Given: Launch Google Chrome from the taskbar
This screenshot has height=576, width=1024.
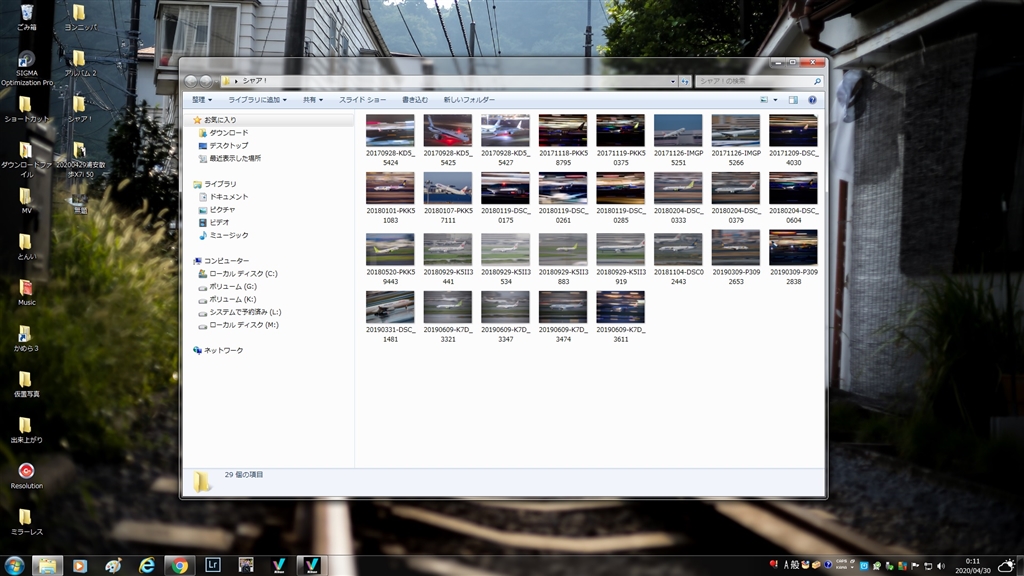Looking at the screenshot, I should point(179,565).
